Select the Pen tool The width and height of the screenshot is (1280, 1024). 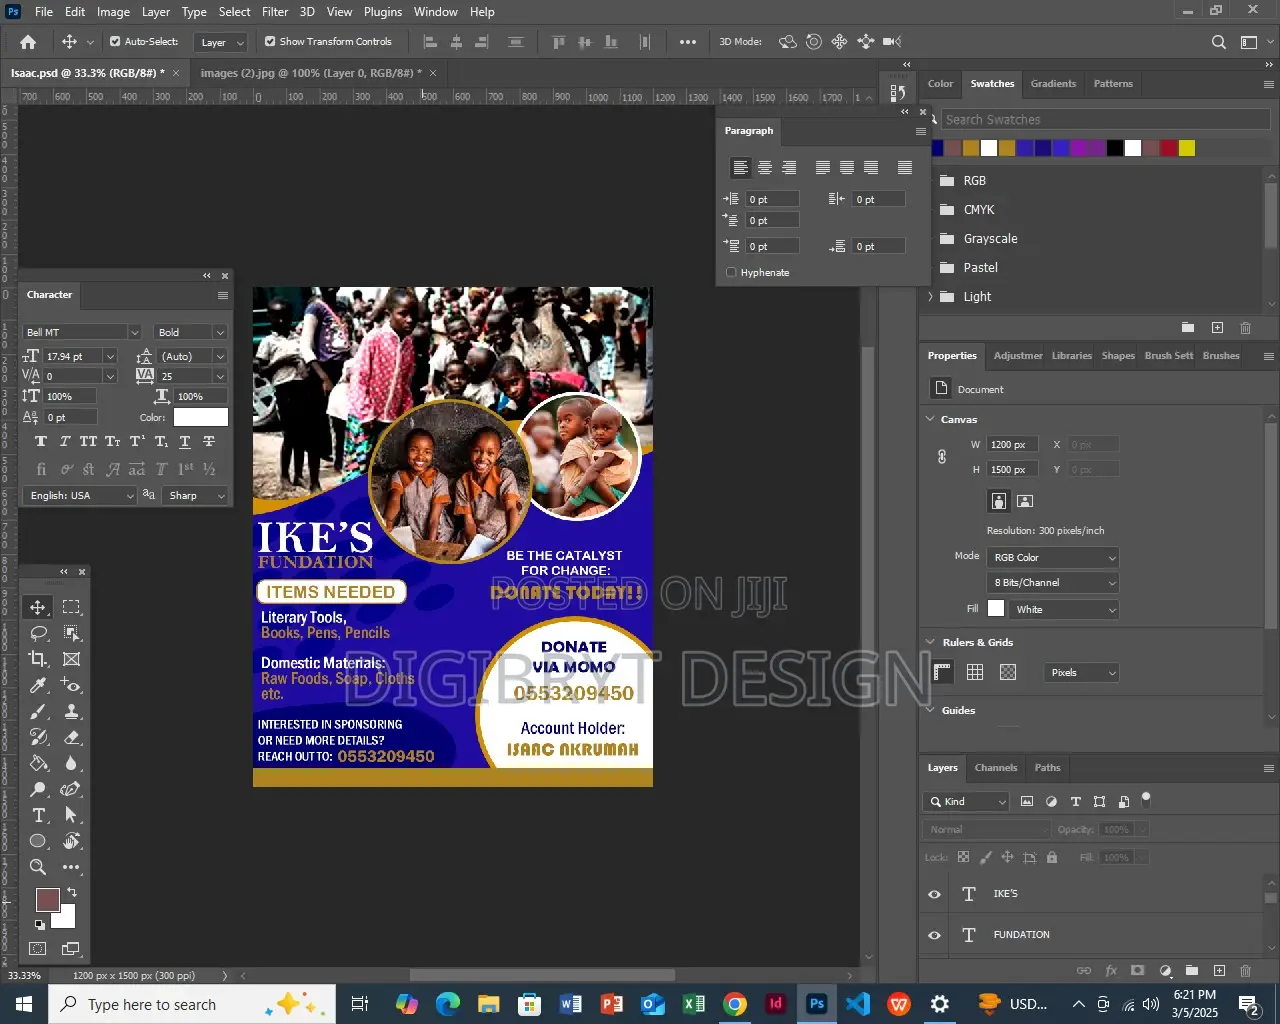pyautogui.click(x=71, y=789)
